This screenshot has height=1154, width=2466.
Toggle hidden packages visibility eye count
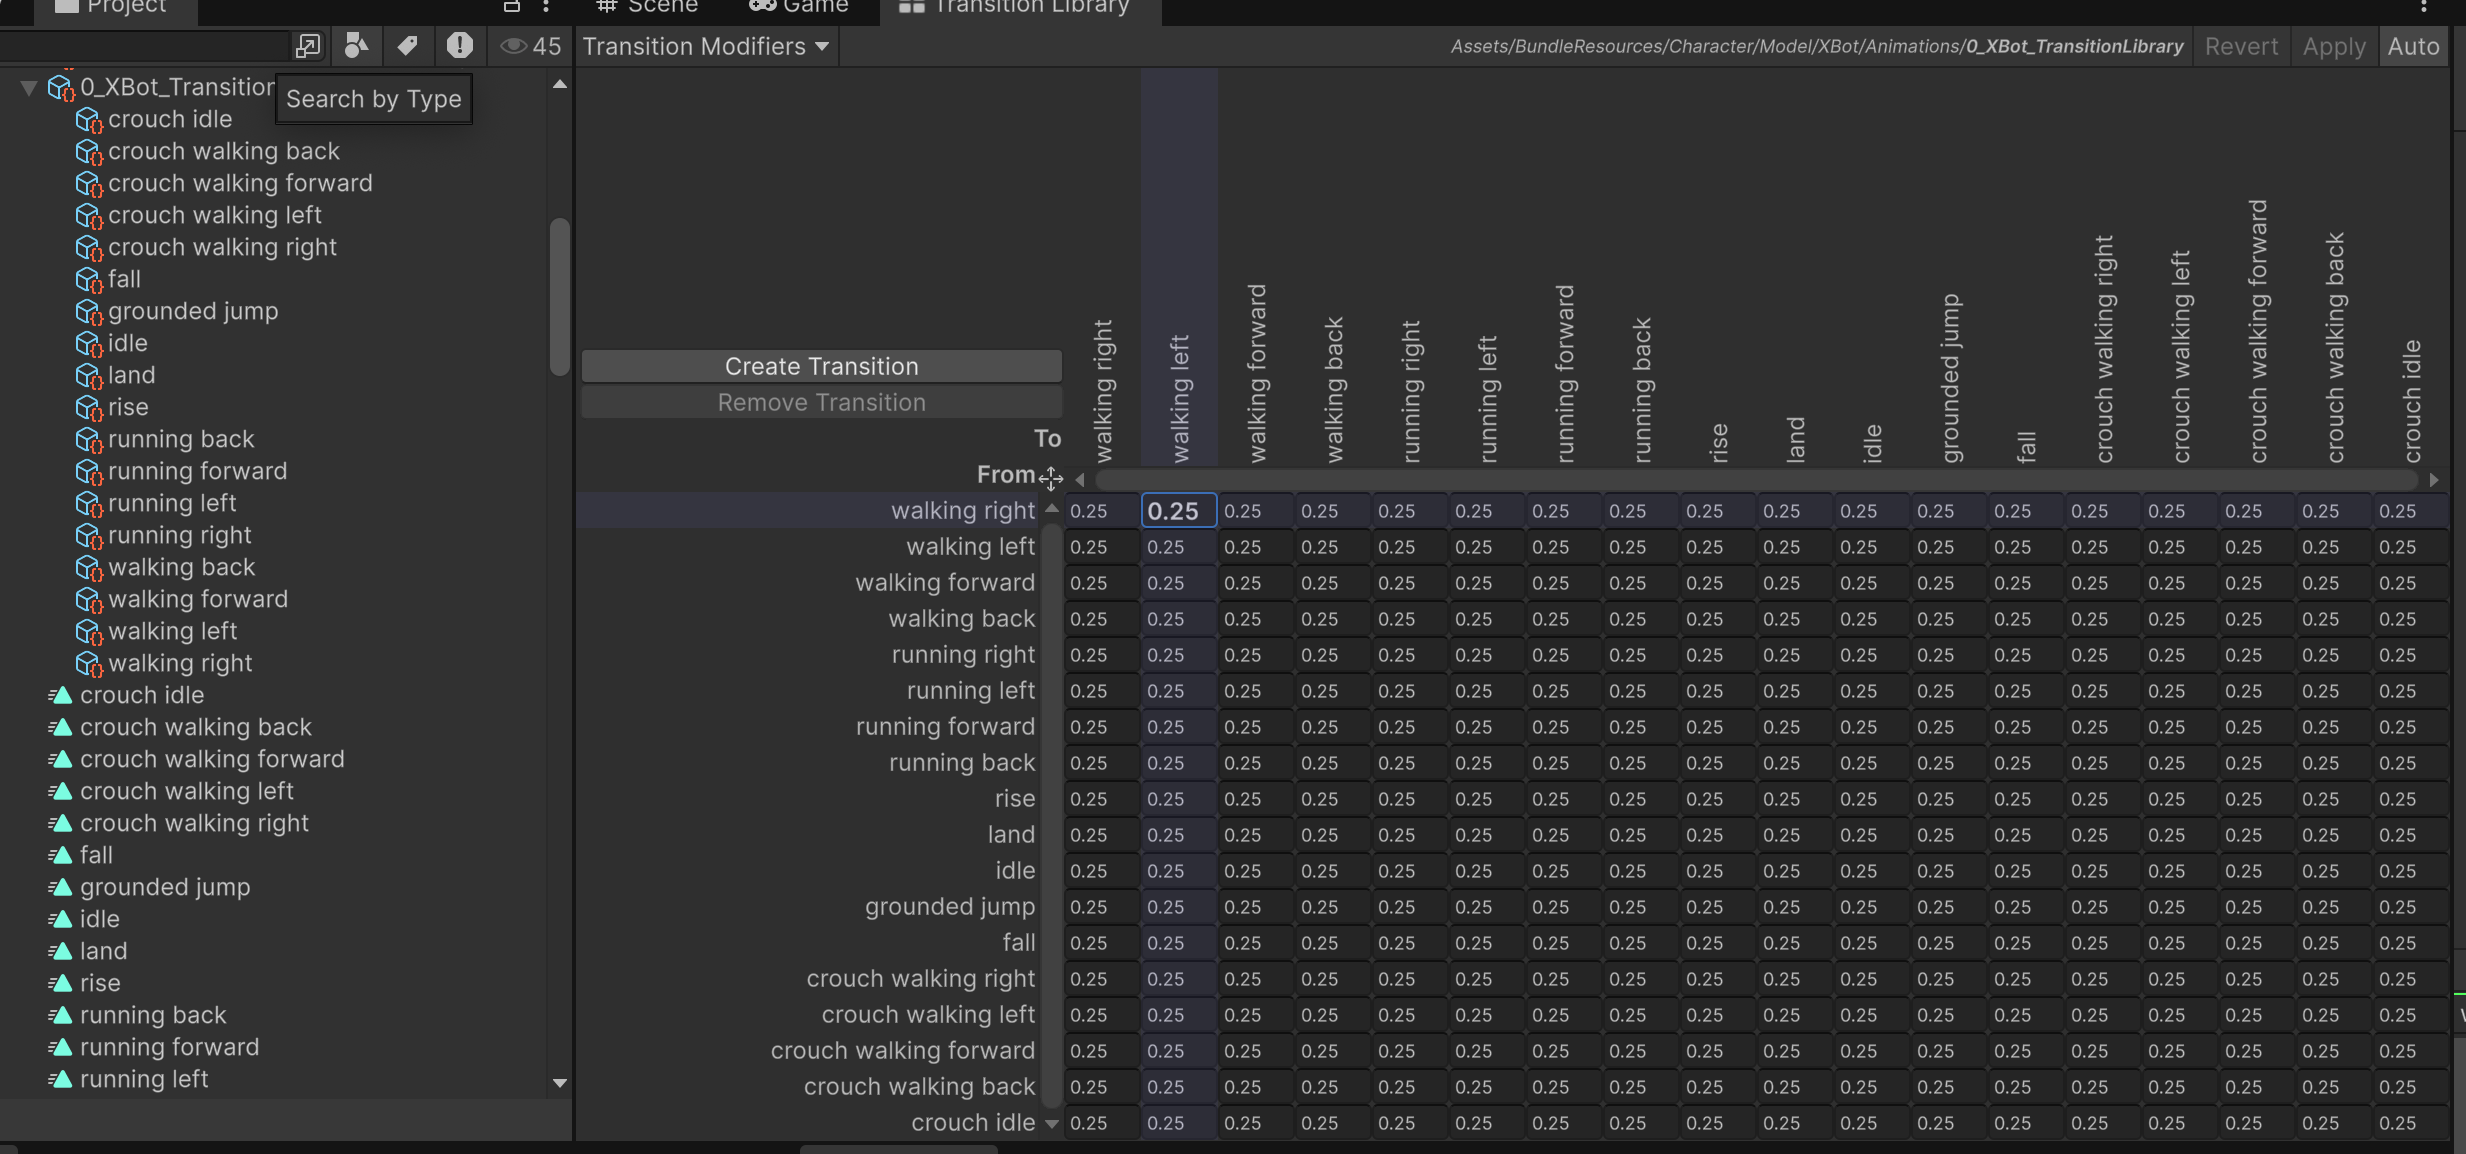pyautogui.click(x=531, y=46)
